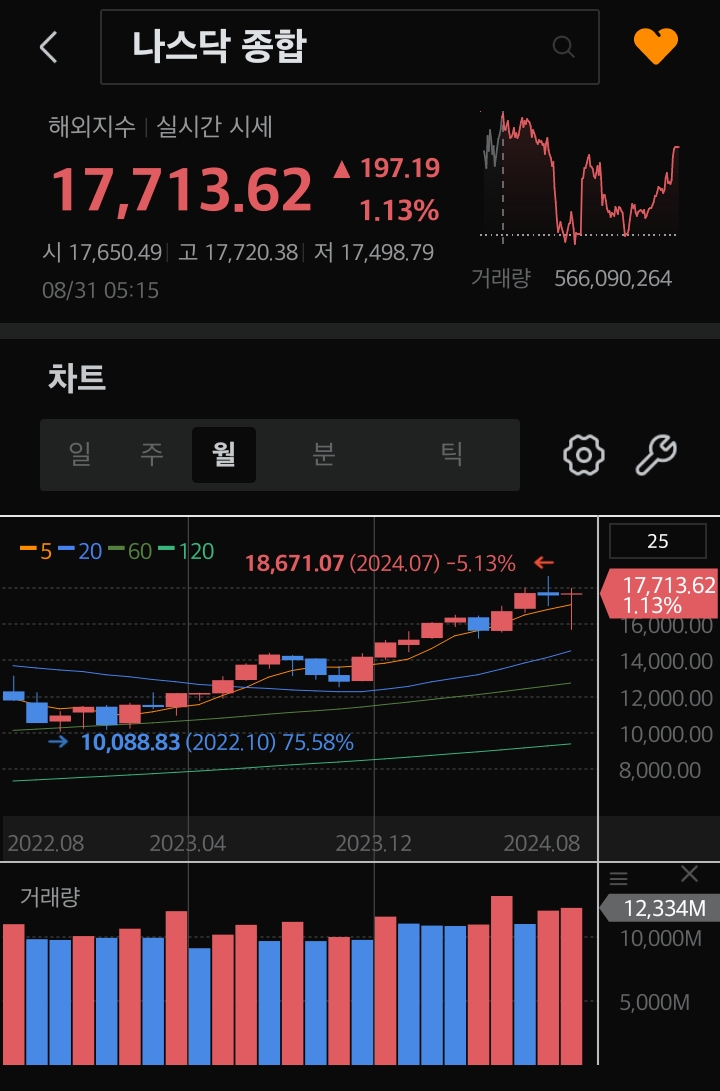Select the 월 monthly tab
720x1091 pixels.
[x=224, y=454]
